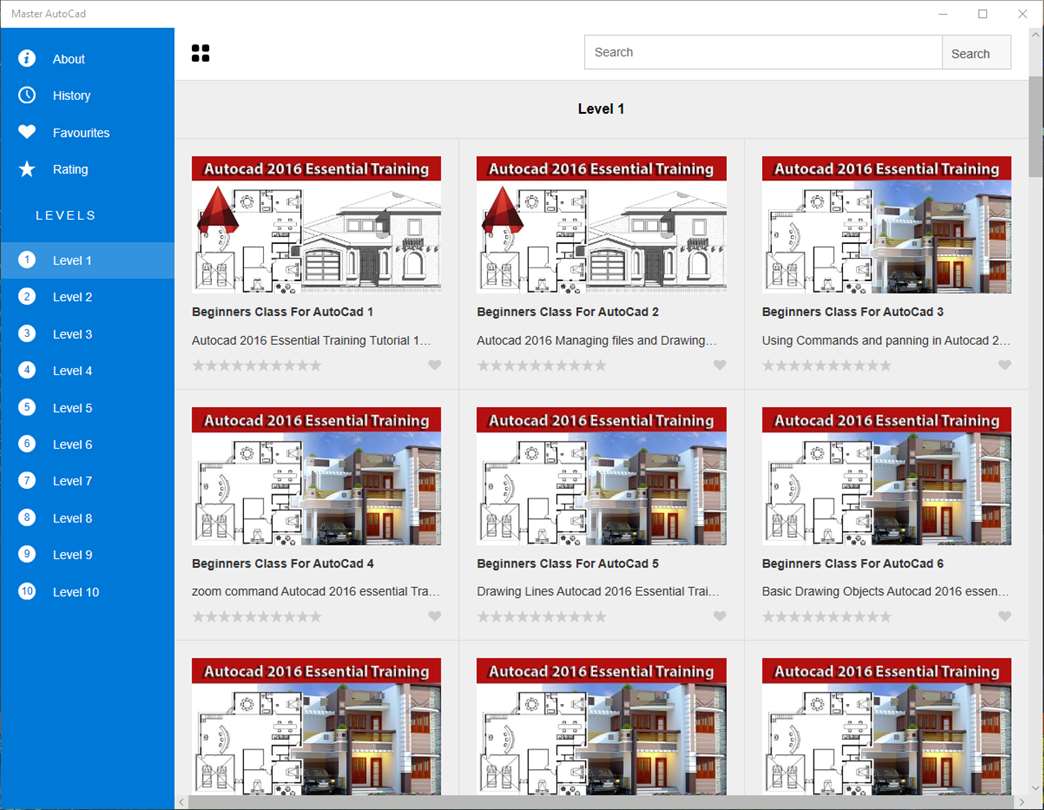Favourite Beginners Class For AutoCad 3 heart

1005,365
